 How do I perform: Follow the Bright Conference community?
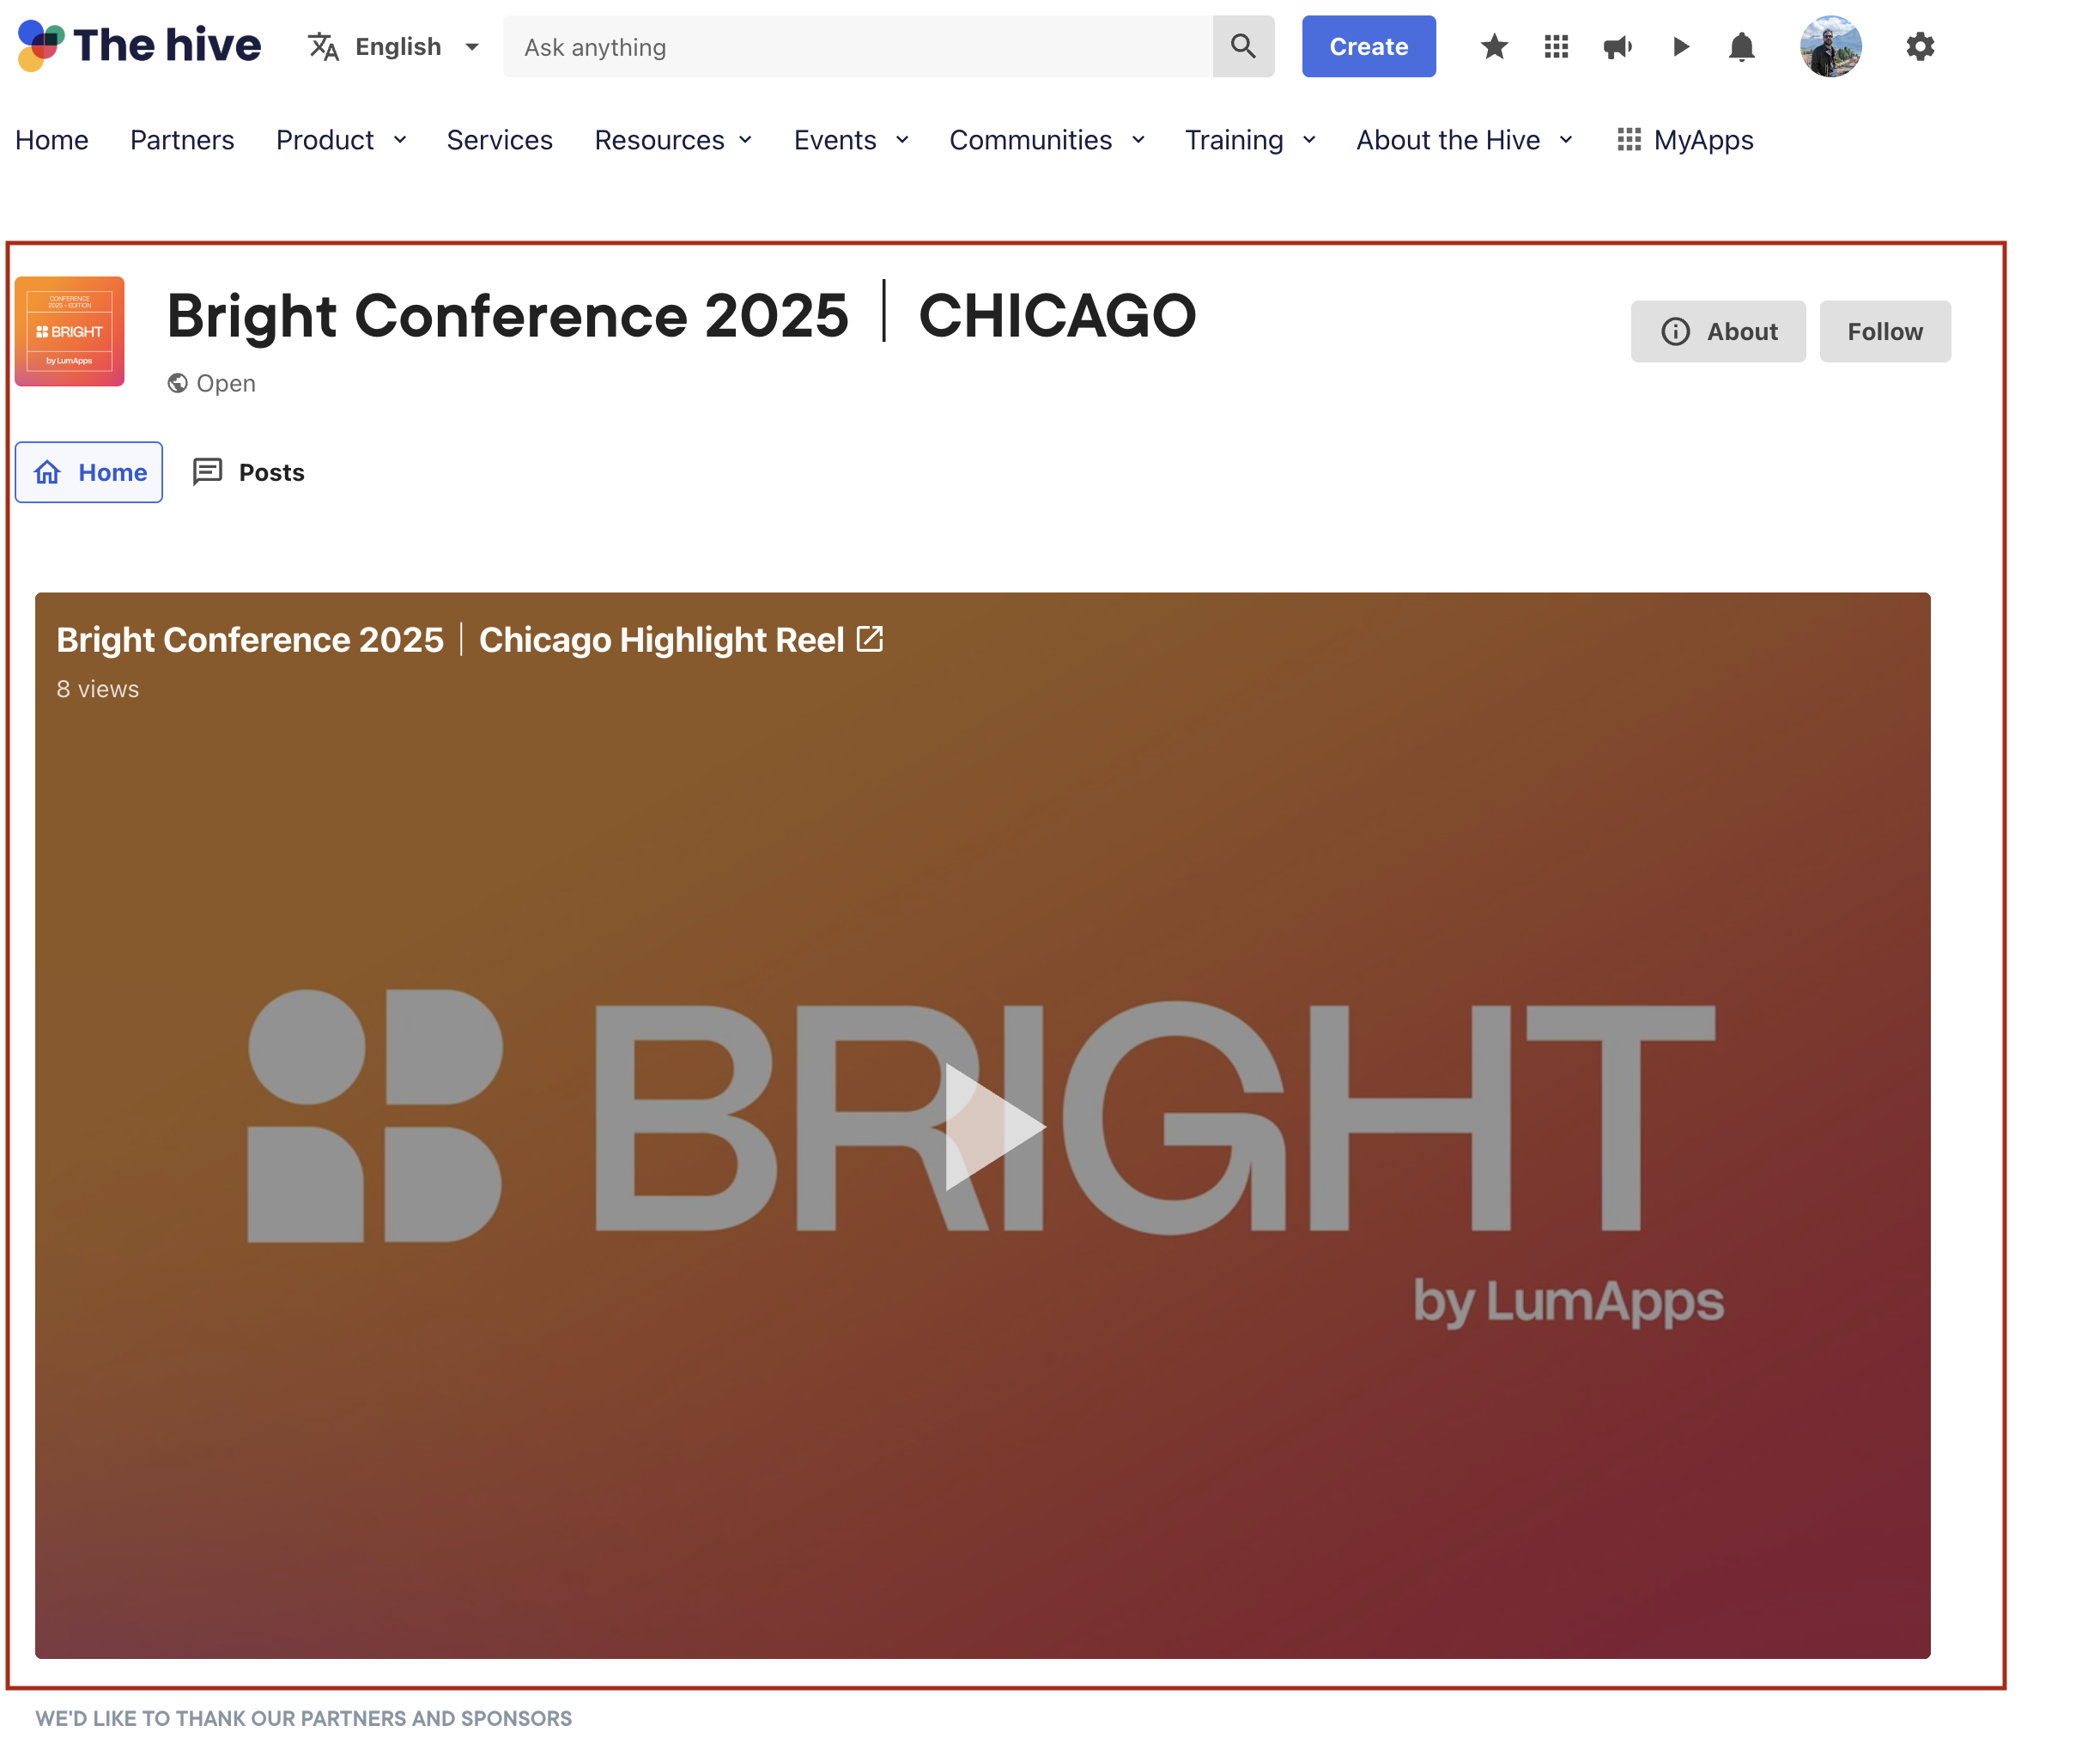click(x=1884, y=331)
